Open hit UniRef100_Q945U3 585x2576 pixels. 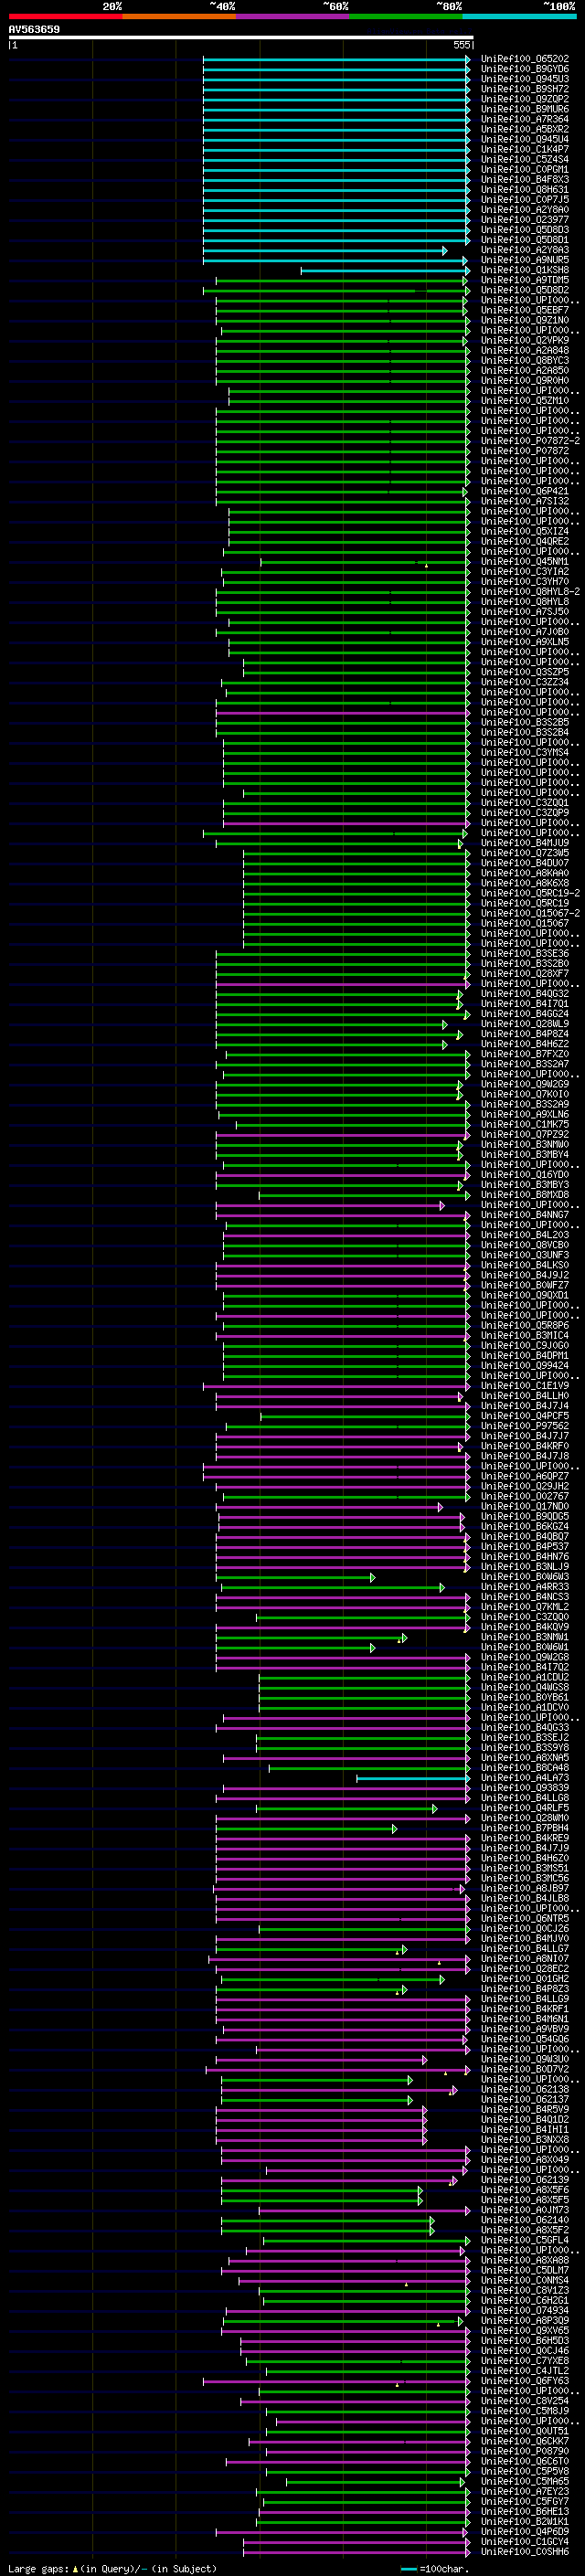[525, 79]
